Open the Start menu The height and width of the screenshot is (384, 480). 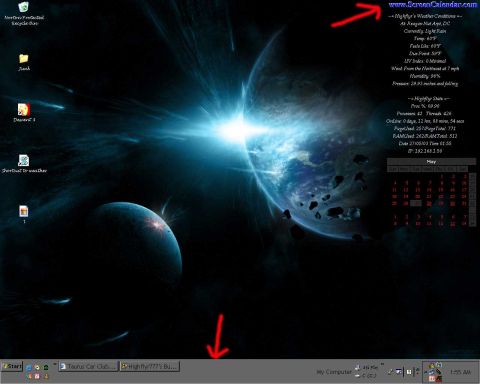coord(12,366)
